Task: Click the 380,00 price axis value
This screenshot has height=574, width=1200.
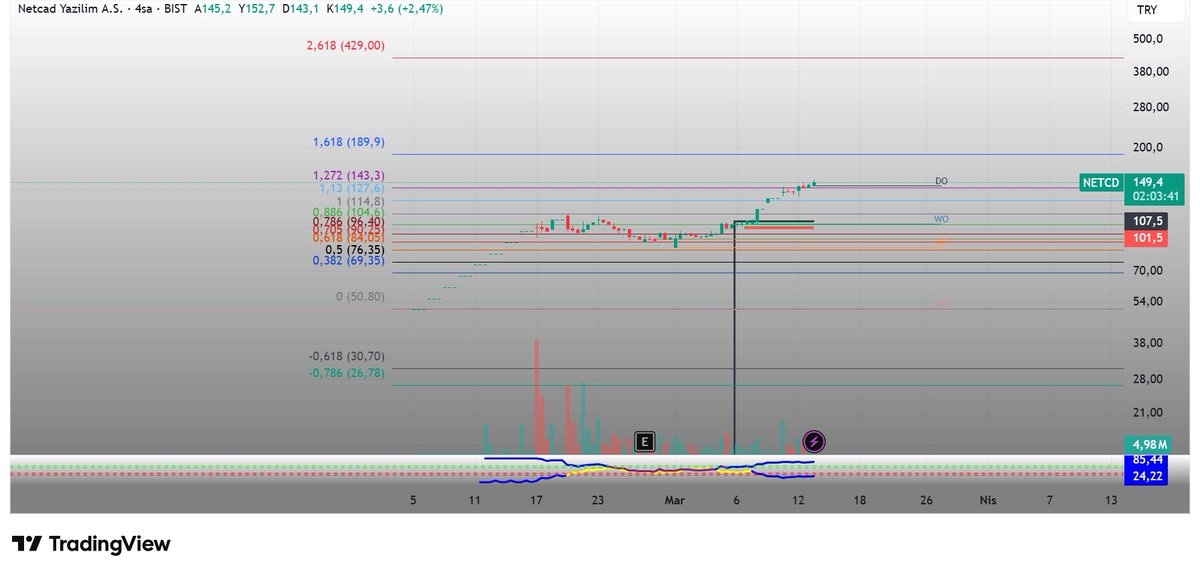Action: [x=1150, y=72]
